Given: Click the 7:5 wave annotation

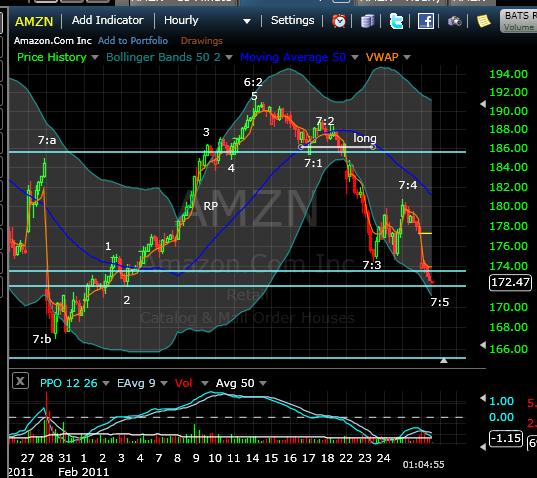Looking at the screenshot, I should point(440,302).
